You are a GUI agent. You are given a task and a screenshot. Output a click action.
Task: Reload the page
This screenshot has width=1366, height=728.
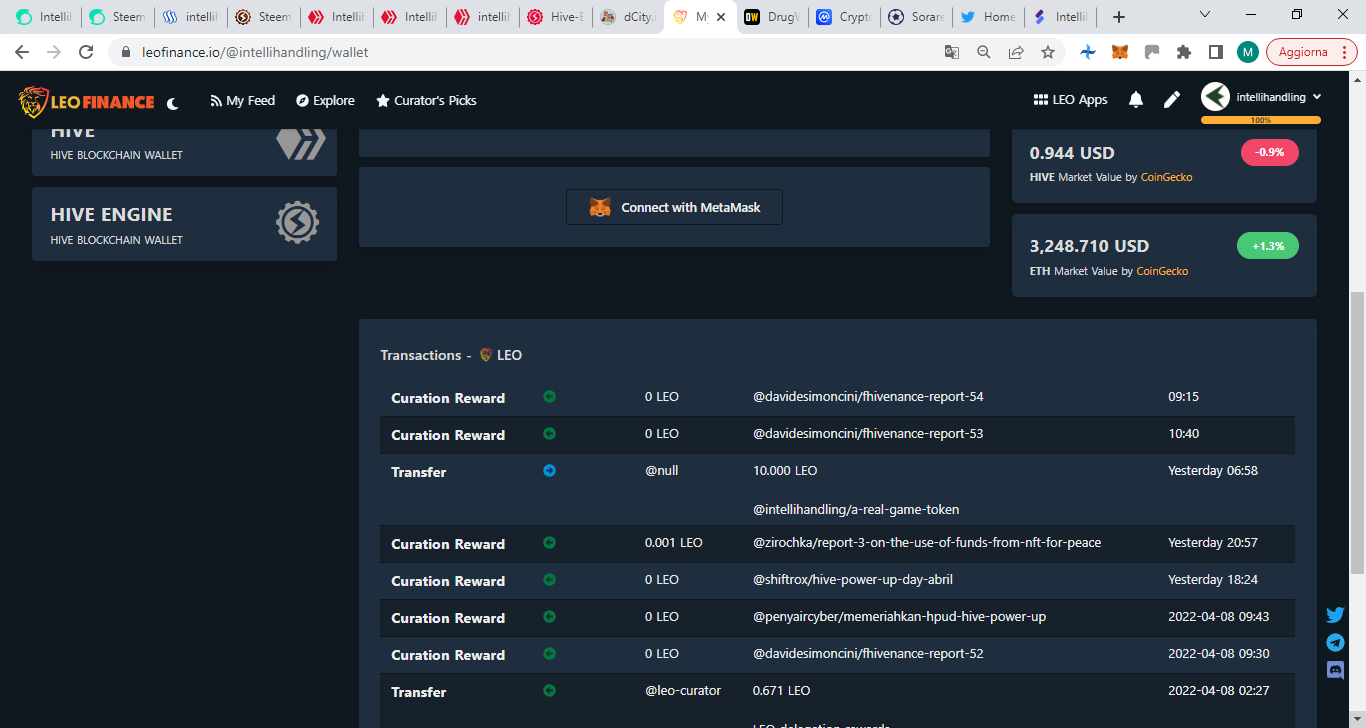(x=86, y=52)
